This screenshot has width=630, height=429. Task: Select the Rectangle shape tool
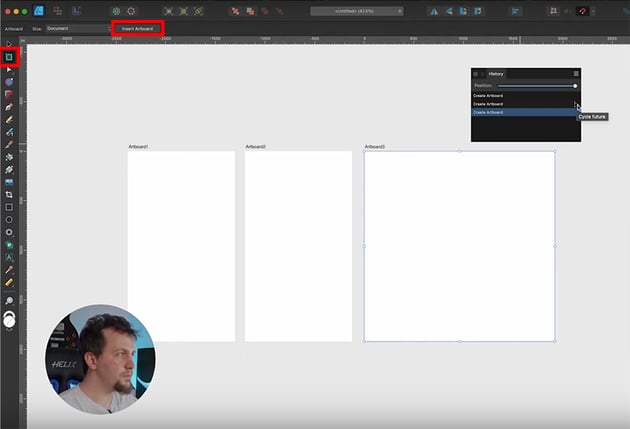tap(9, 207)
